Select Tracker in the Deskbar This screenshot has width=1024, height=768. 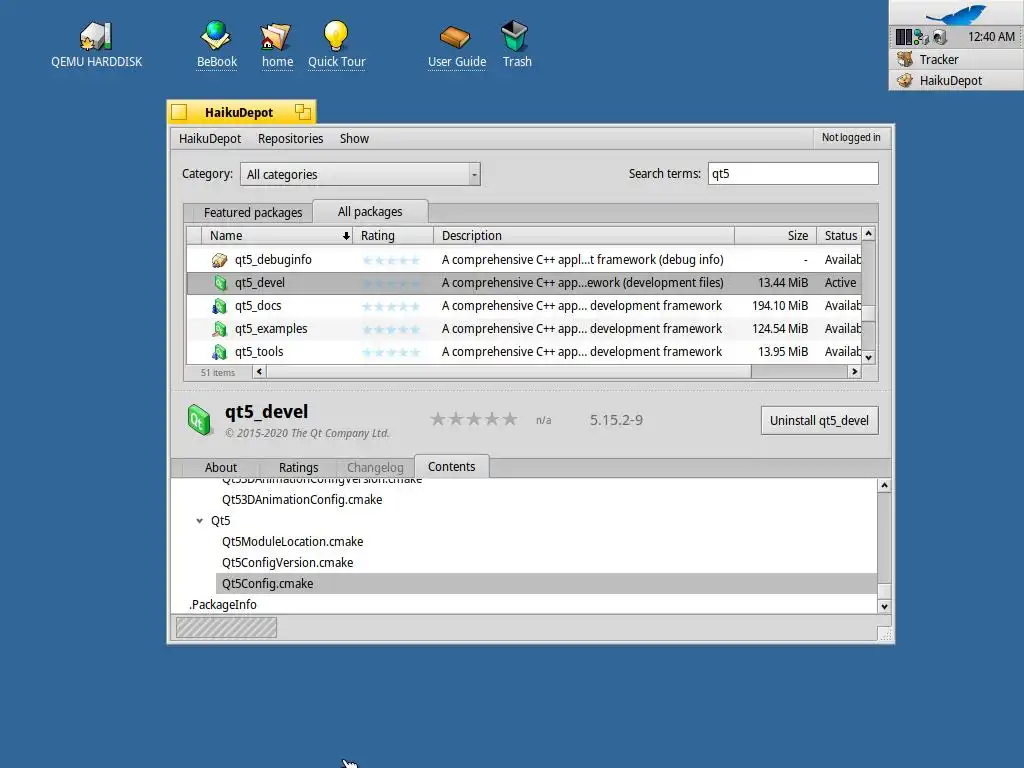[x=957, y=59]
